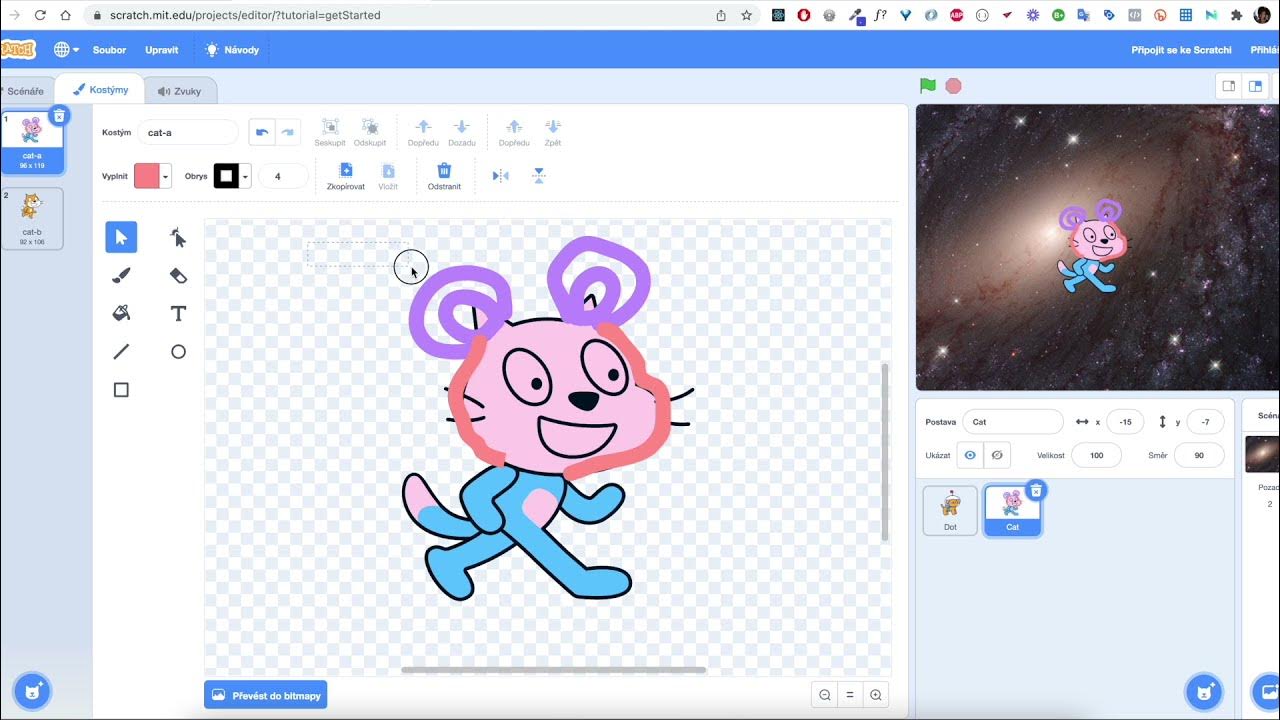The height and width of the screenshot is (720, 1280).
Task: Click the canvas horizontal scrollbar
Action: point(553,670)
